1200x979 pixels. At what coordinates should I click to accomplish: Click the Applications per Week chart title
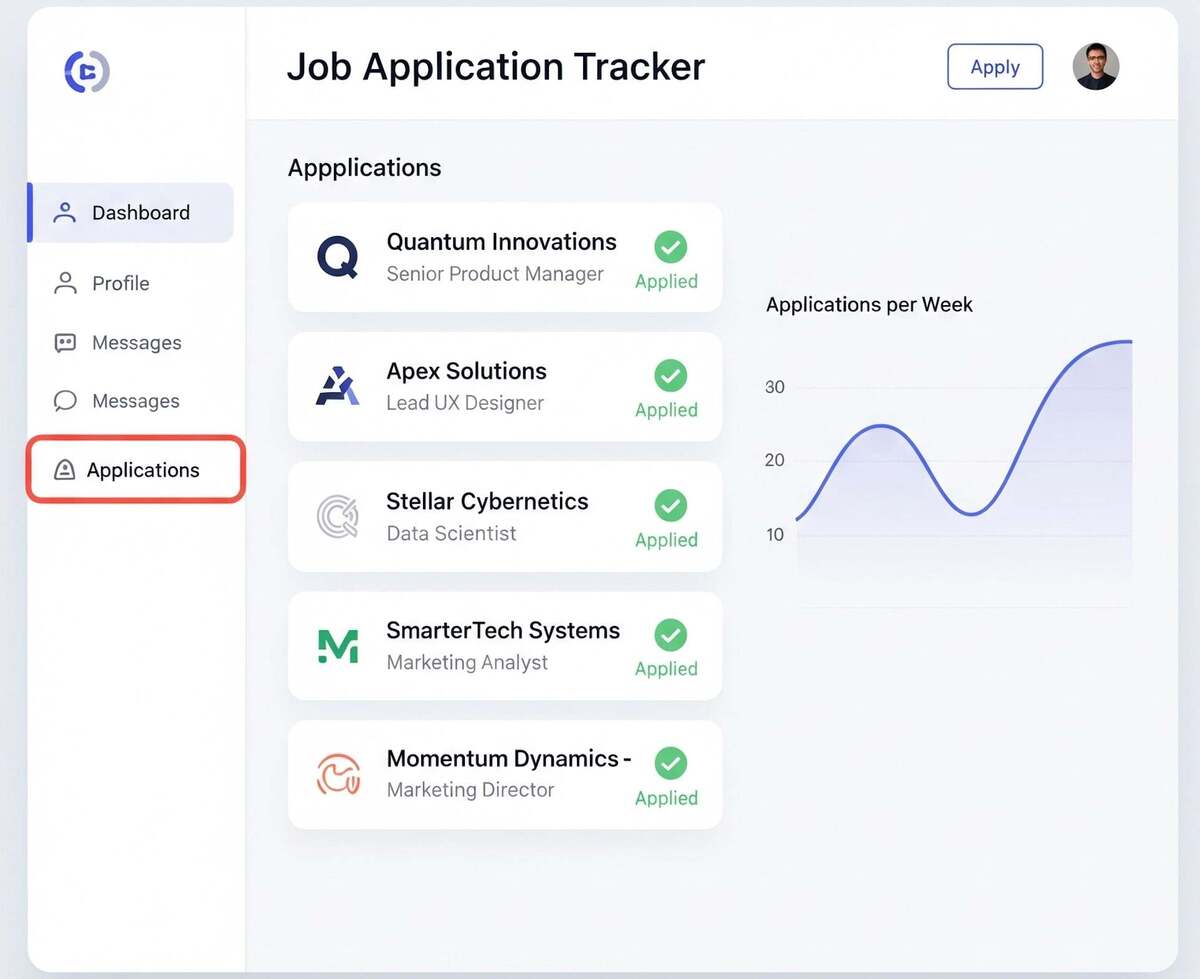[x=869, y=305]
